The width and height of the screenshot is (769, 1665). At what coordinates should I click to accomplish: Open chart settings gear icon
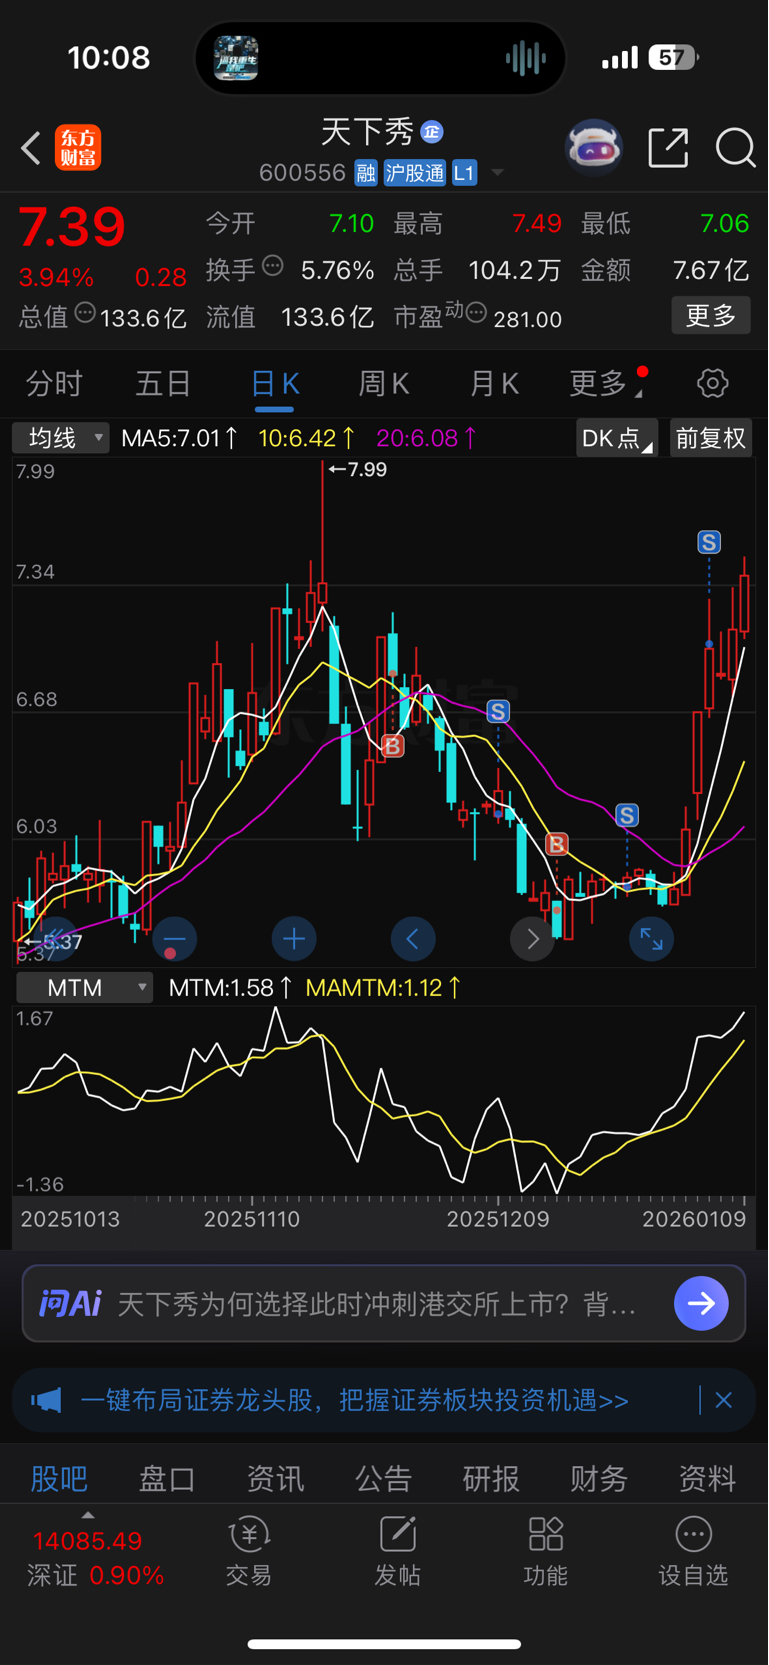(713, 383)
